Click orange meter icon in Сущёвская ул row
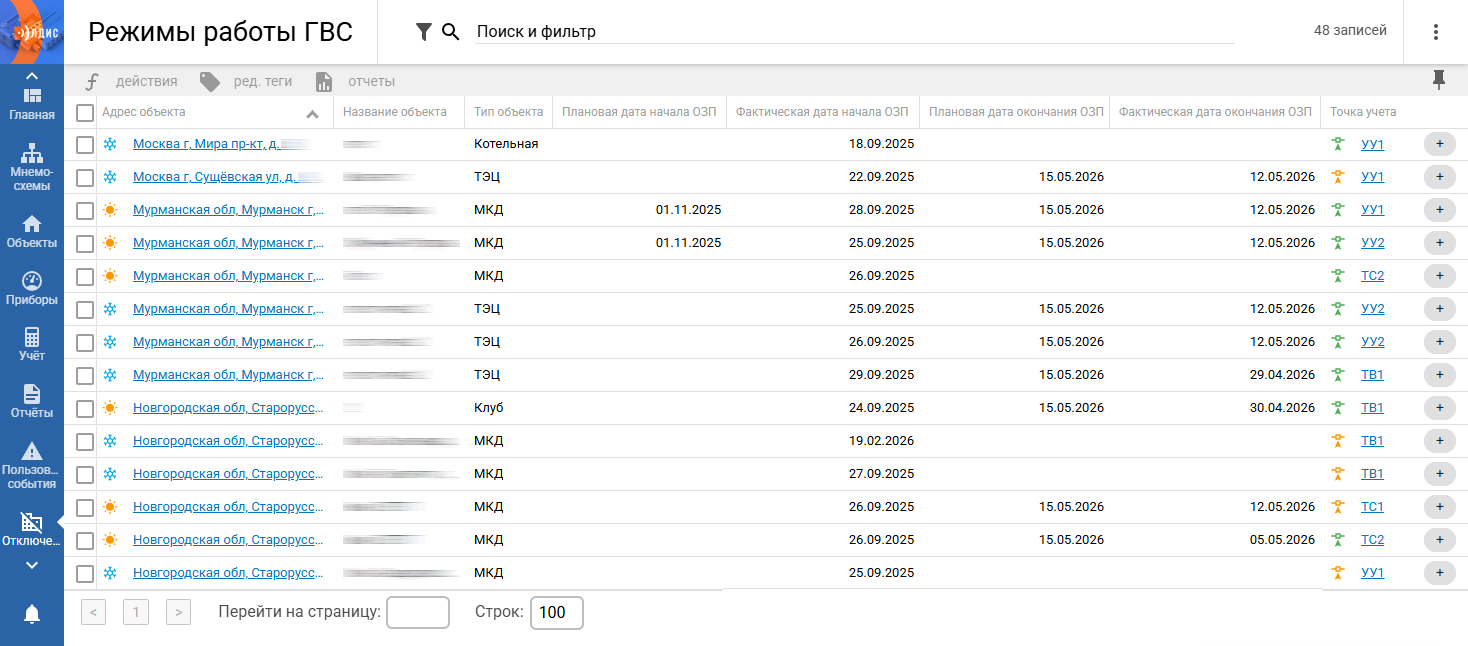 click(1338, 177)
